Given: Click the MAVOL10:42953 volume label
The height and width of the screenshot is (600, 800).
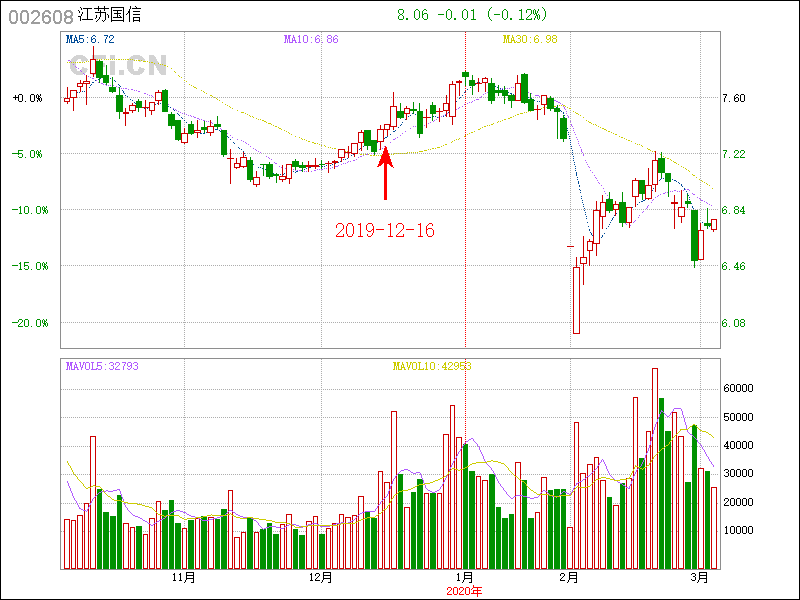Looking at the screenshot, I should coord(431,366).
